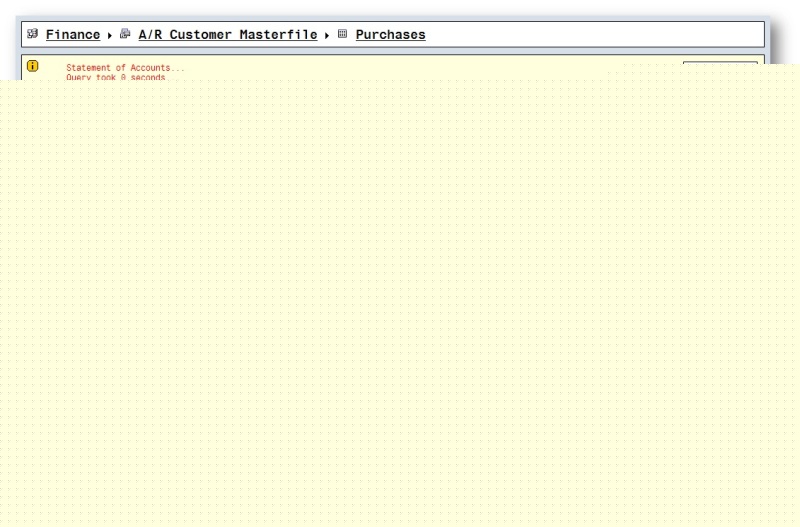Click the word 'Masterfile' in breadcrumb

(x=278, y=35)
